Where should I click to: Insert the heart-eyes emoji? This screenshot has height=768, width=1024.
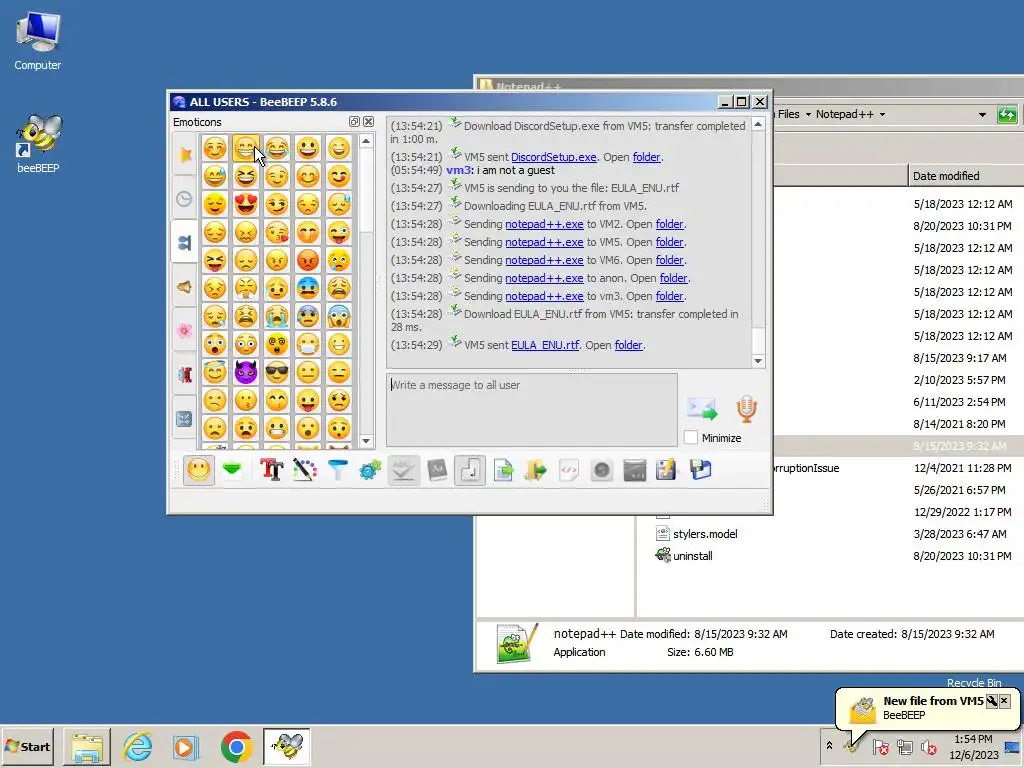tap(246, 204)
